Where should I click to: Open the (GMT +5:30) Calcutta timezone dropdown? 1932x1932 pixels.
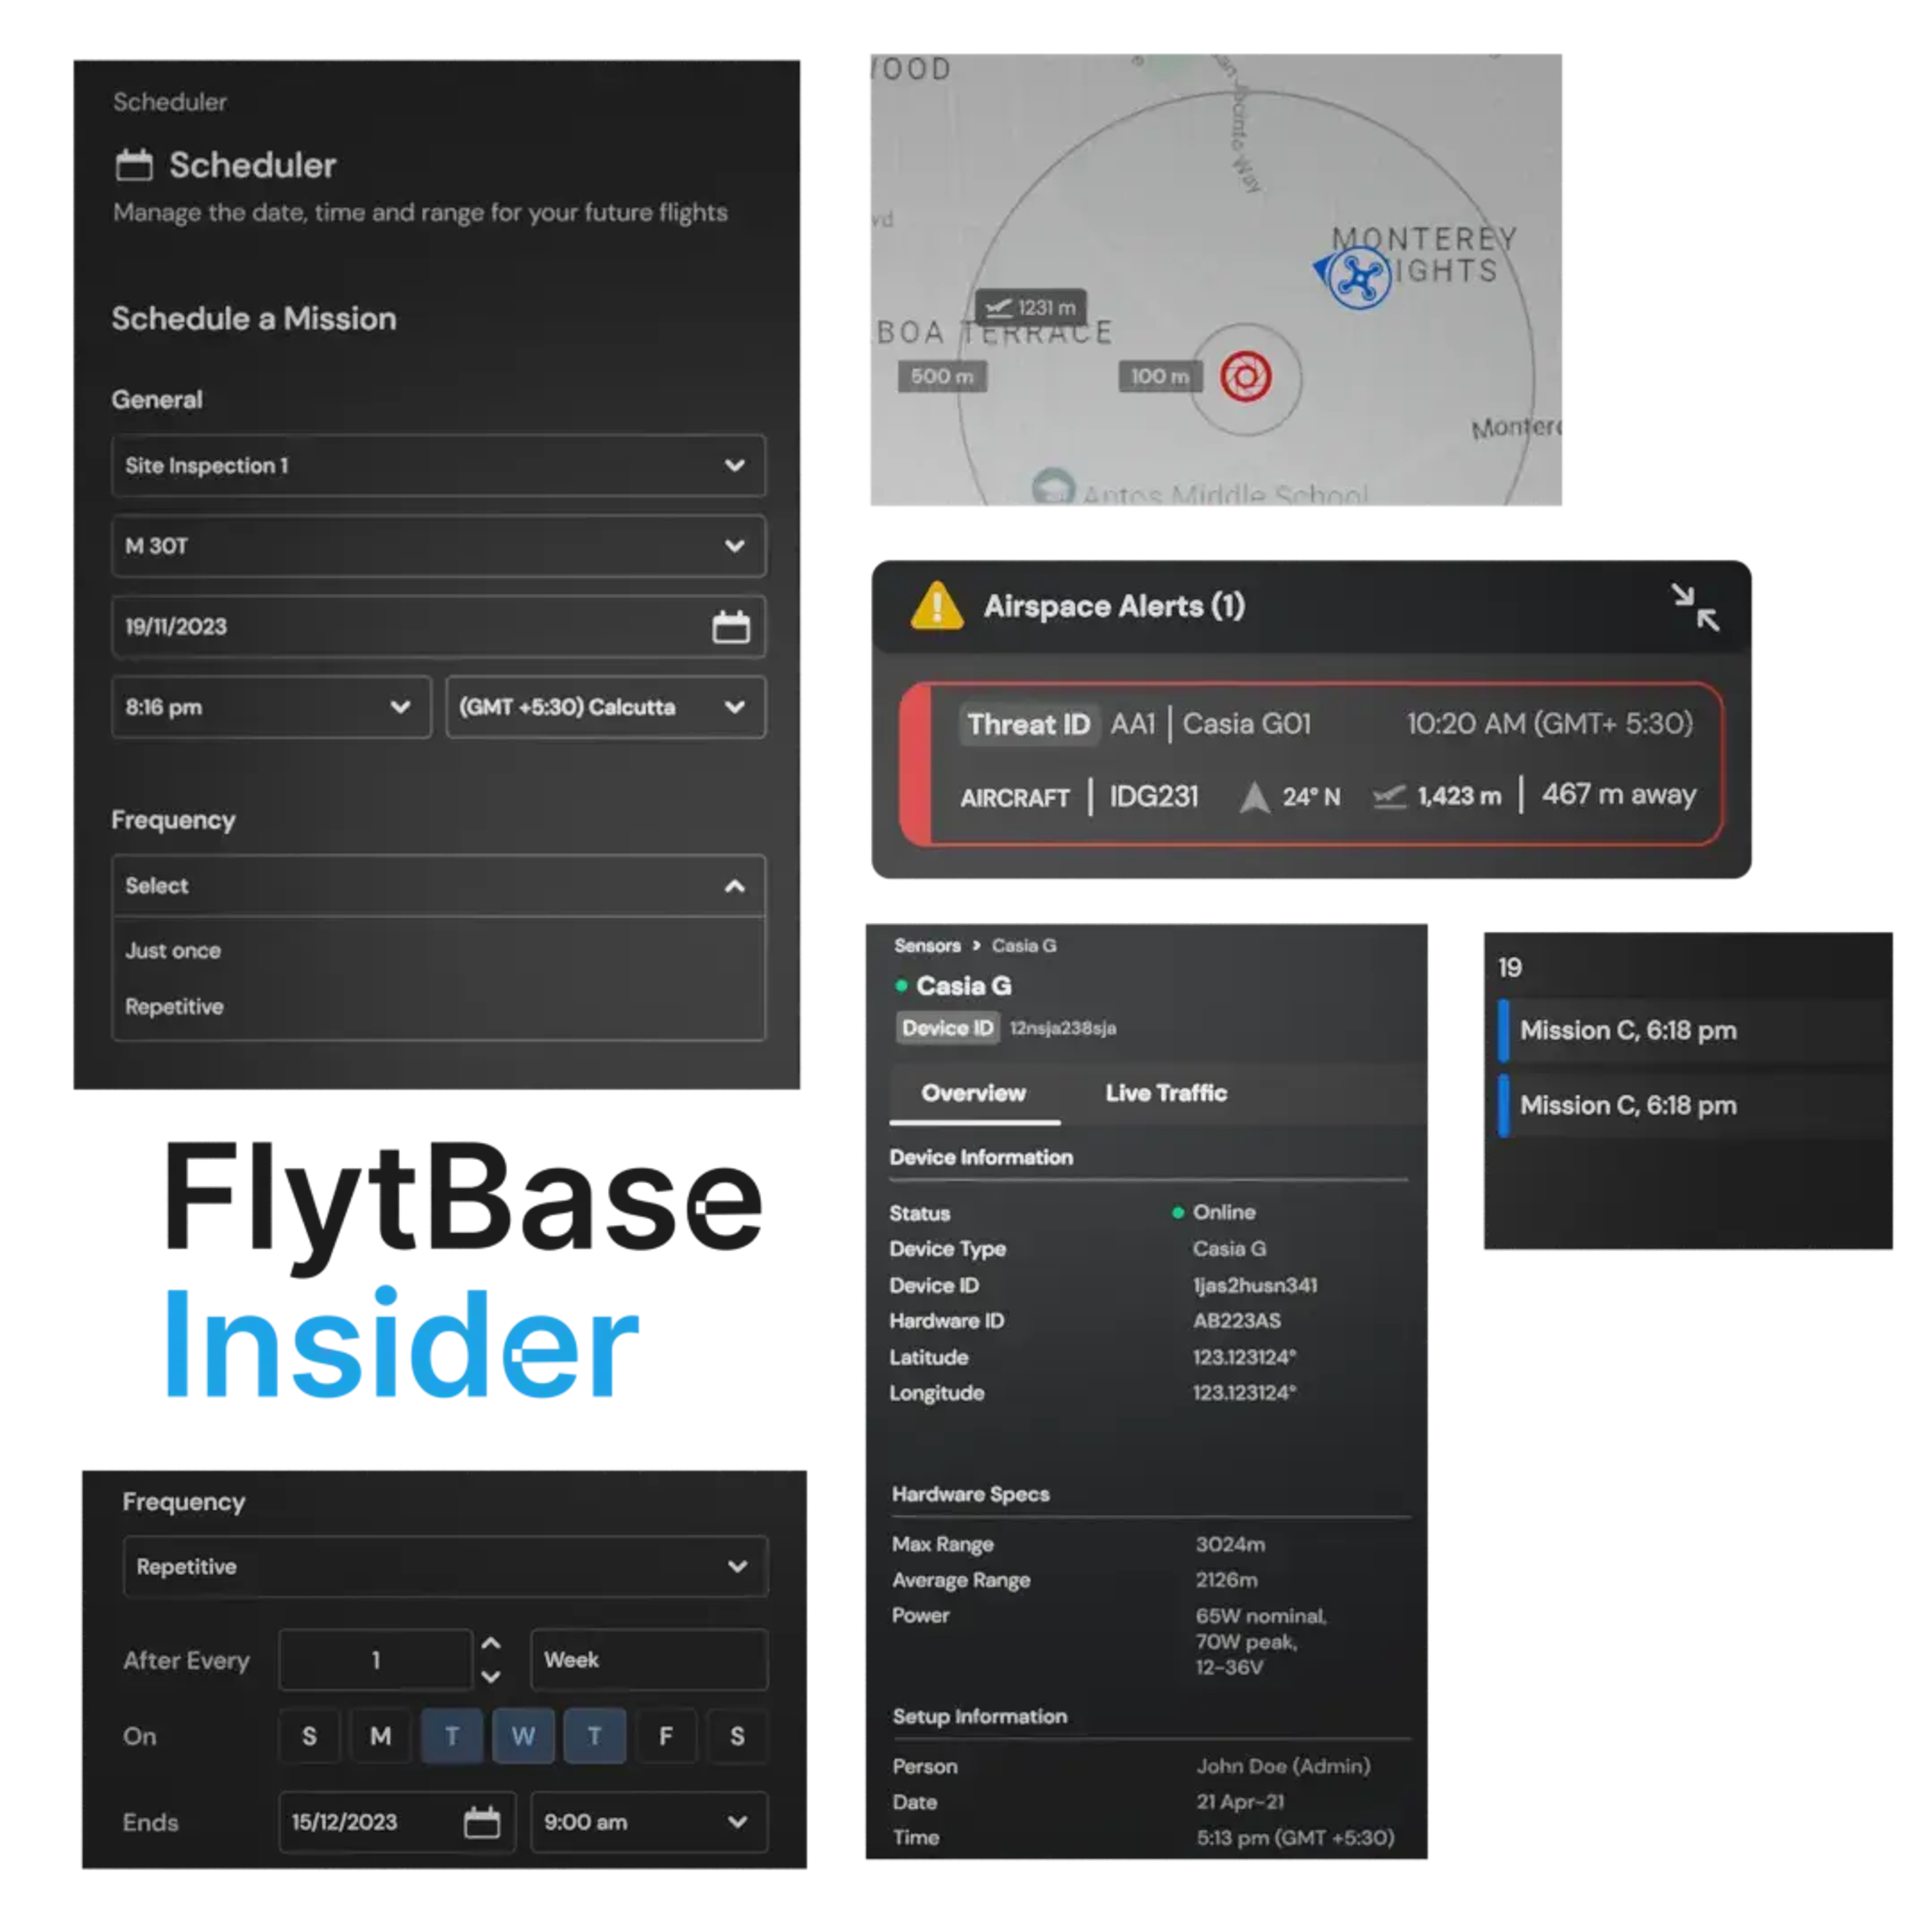(x=606, y=707)
